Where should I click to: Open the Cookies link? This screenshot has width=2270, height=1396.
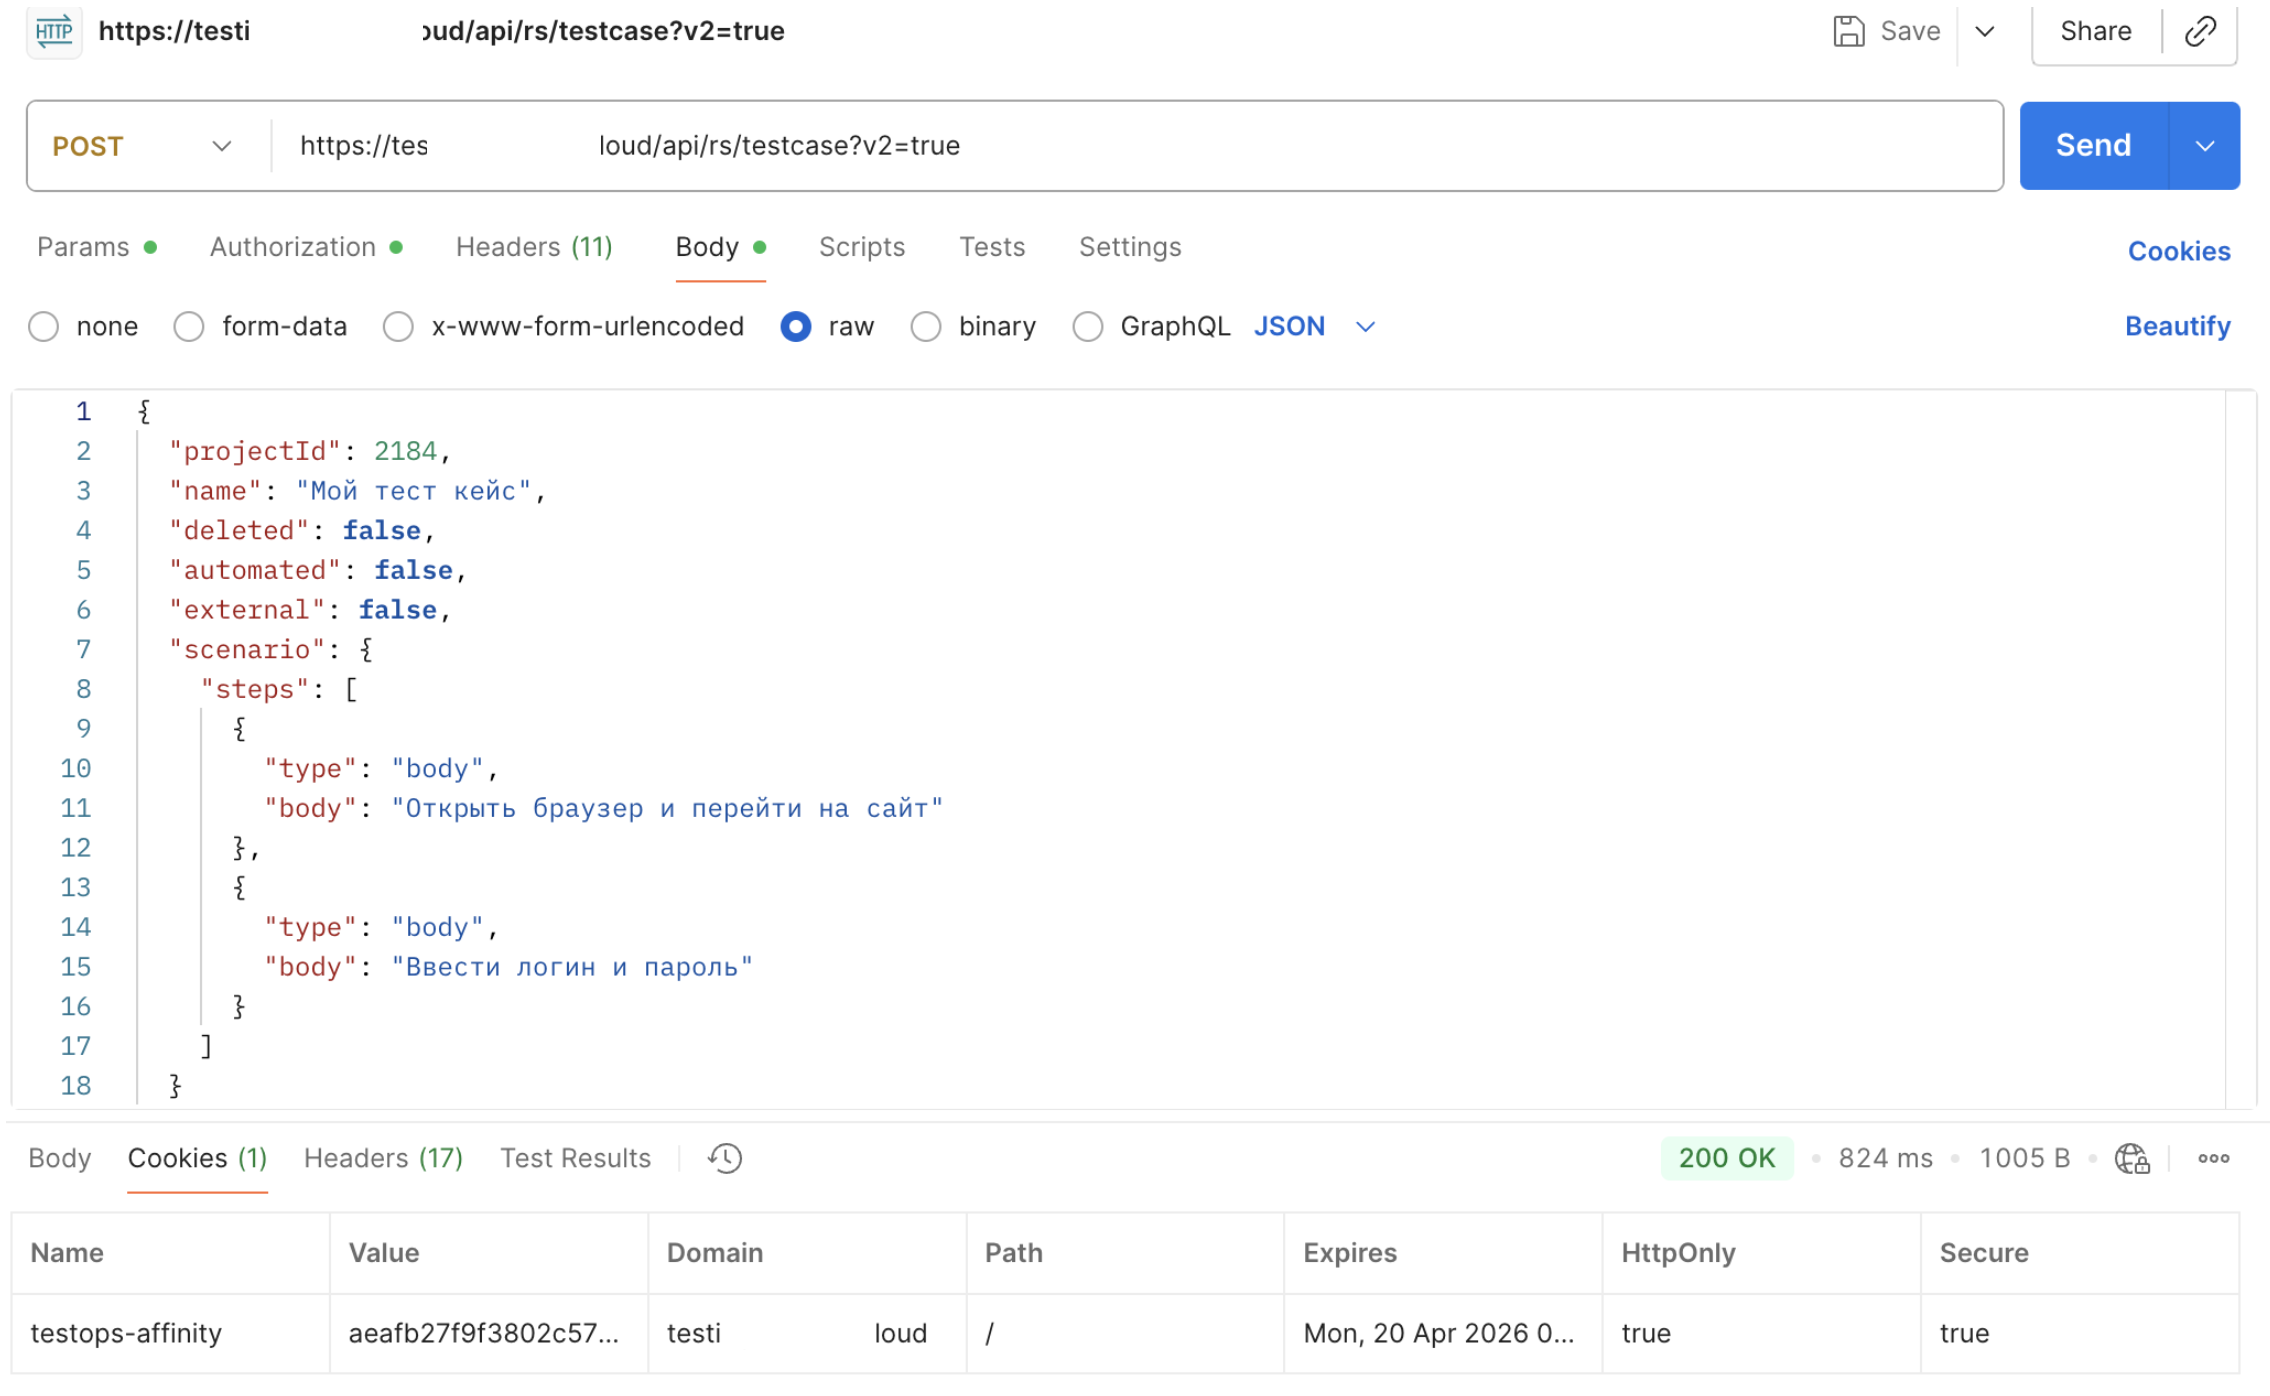pyautogui.click(x=2178, y=251)
